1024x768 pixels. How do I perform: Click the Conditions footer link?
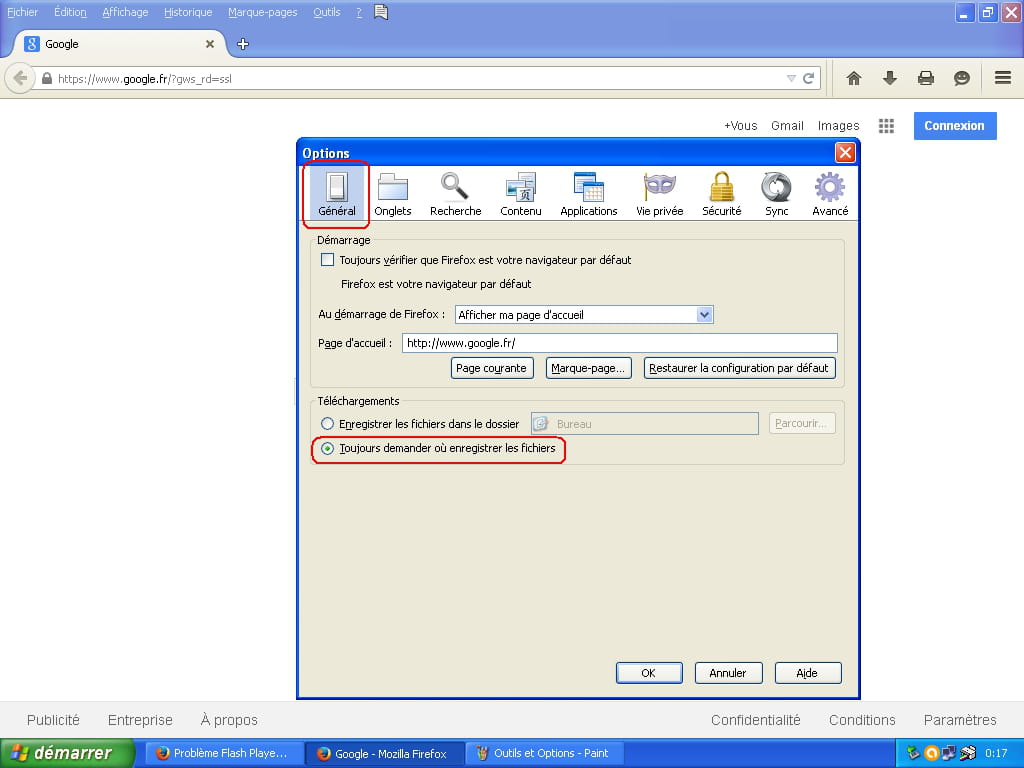pyautogui.click(x=862, y=720)
